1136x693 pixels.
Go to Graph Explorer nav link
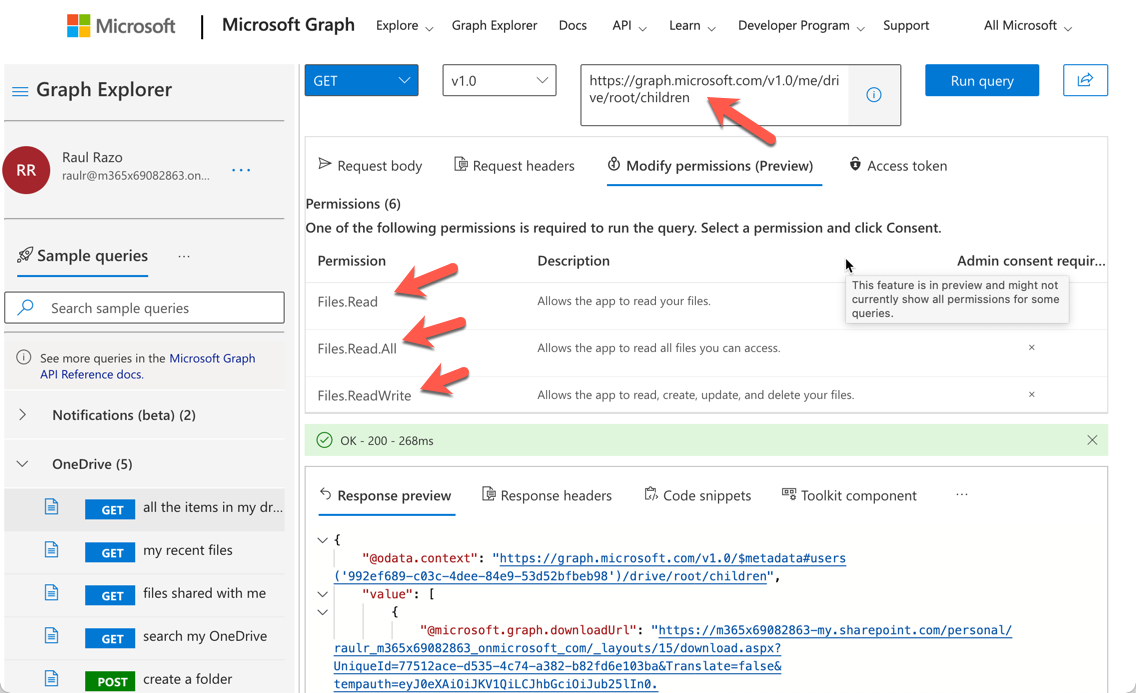tap(494, 25)
